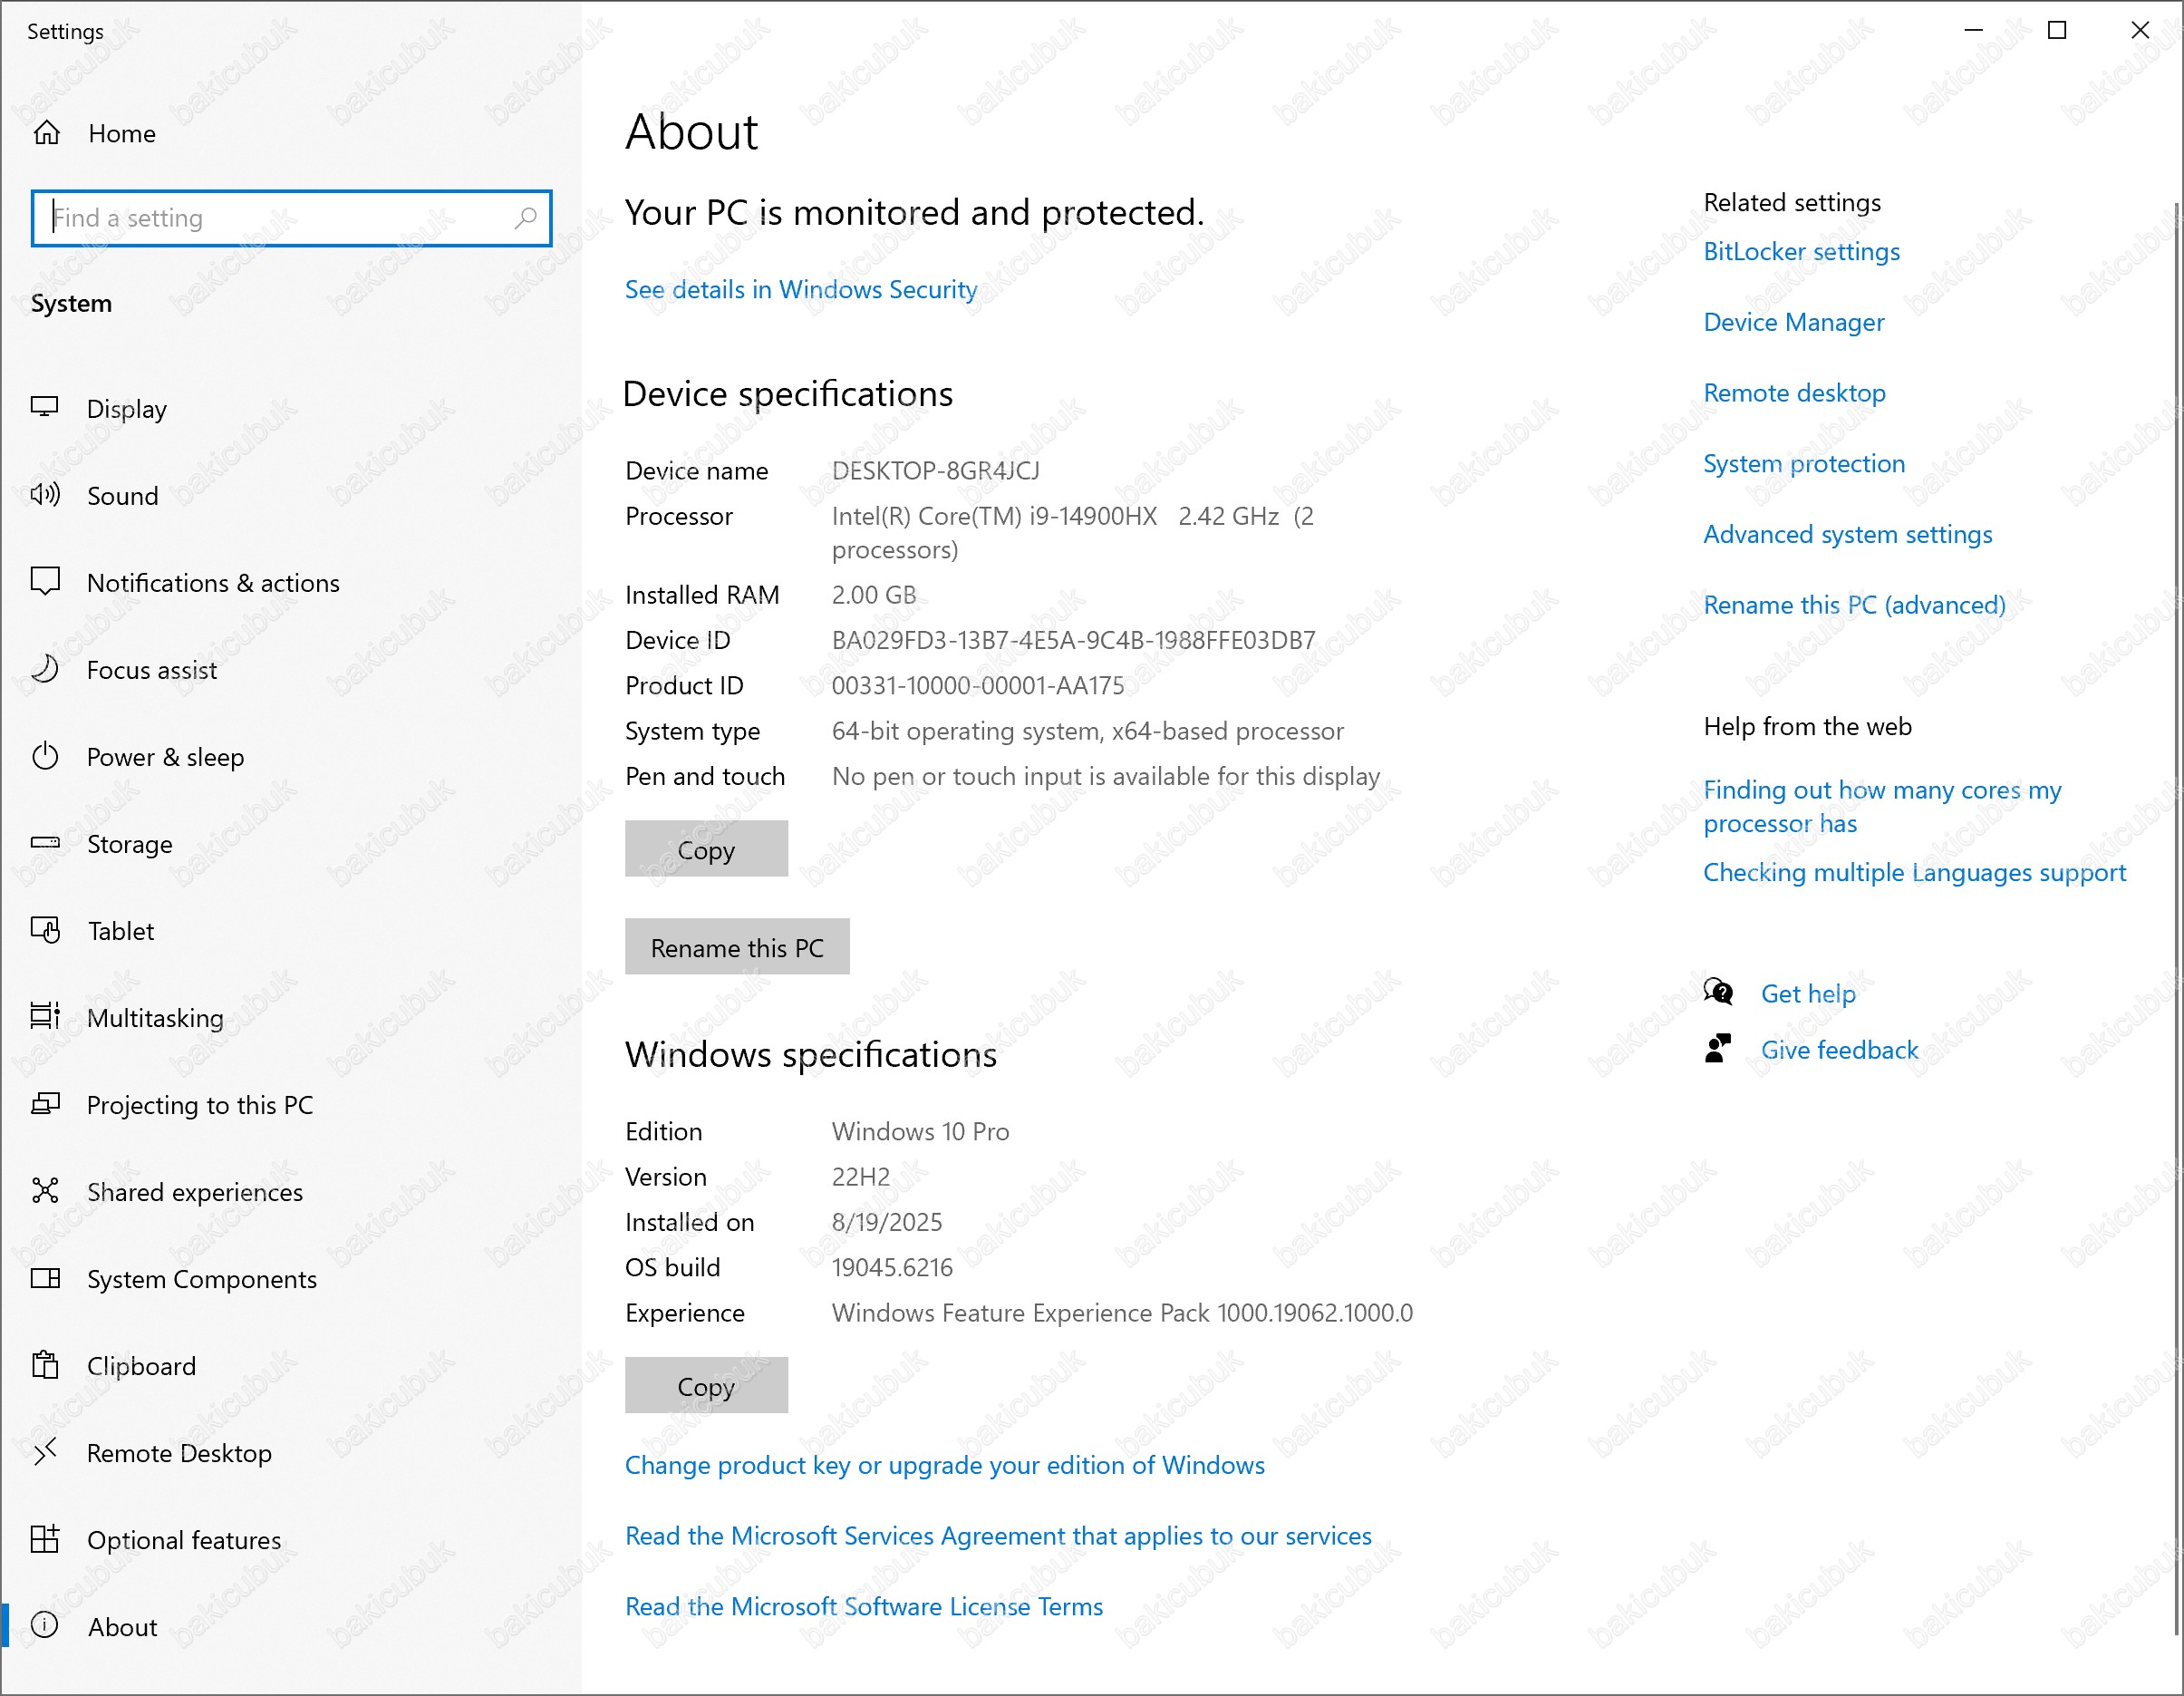Click the Get help chat icon
This screenshot has height=1696, width=2184.
1719,992
